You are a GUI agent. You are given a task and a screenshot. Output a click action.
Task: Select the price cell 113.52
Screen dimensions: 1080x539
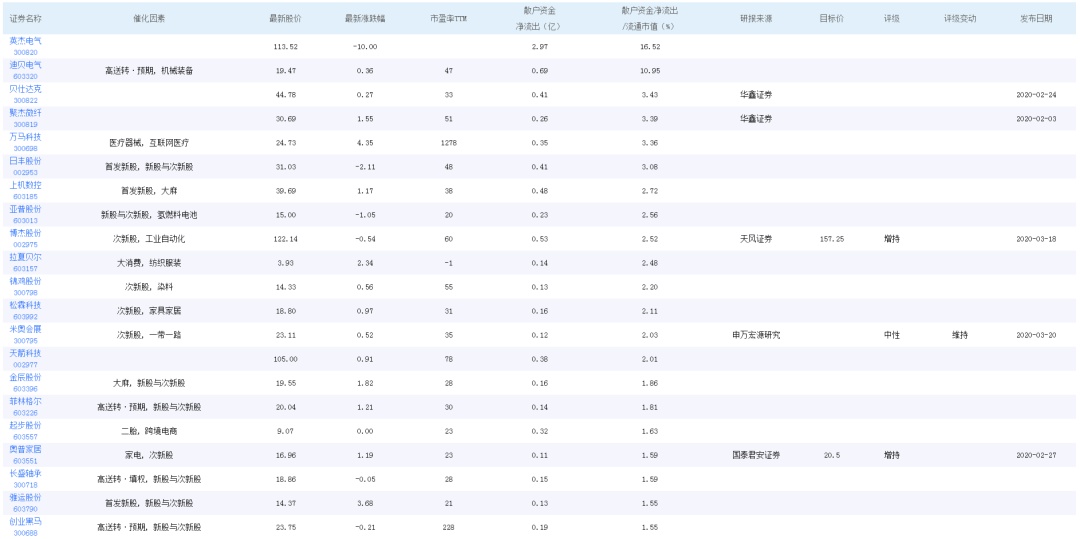[285, 47]
